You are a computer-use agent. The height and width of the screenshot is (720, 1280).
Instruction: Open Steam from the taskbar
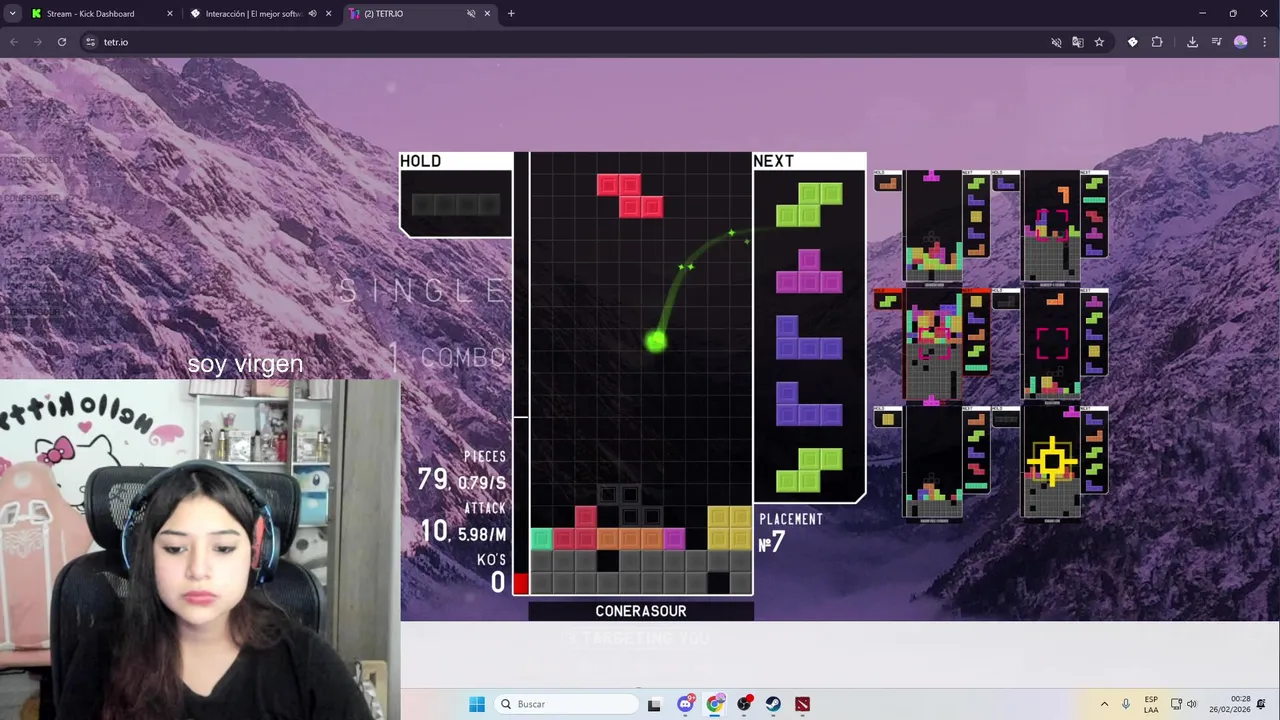tap(773, 704)
